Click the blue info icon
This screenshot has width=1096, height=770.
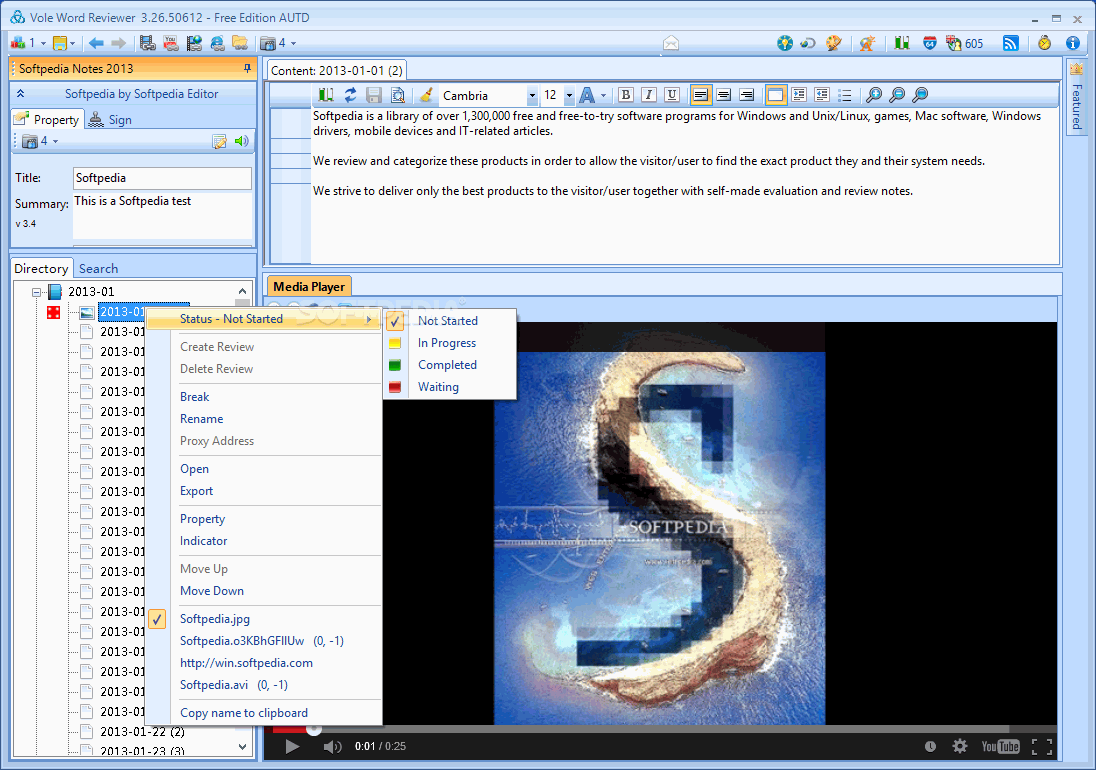[1073, 43]
